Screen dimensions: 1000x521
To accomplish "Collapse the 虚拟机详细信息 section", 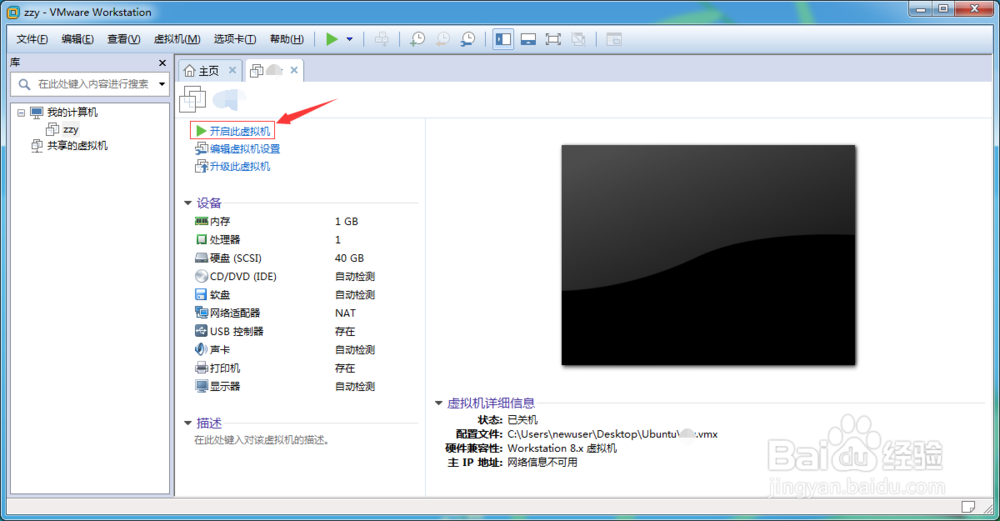I will click(x=438, y=403).
